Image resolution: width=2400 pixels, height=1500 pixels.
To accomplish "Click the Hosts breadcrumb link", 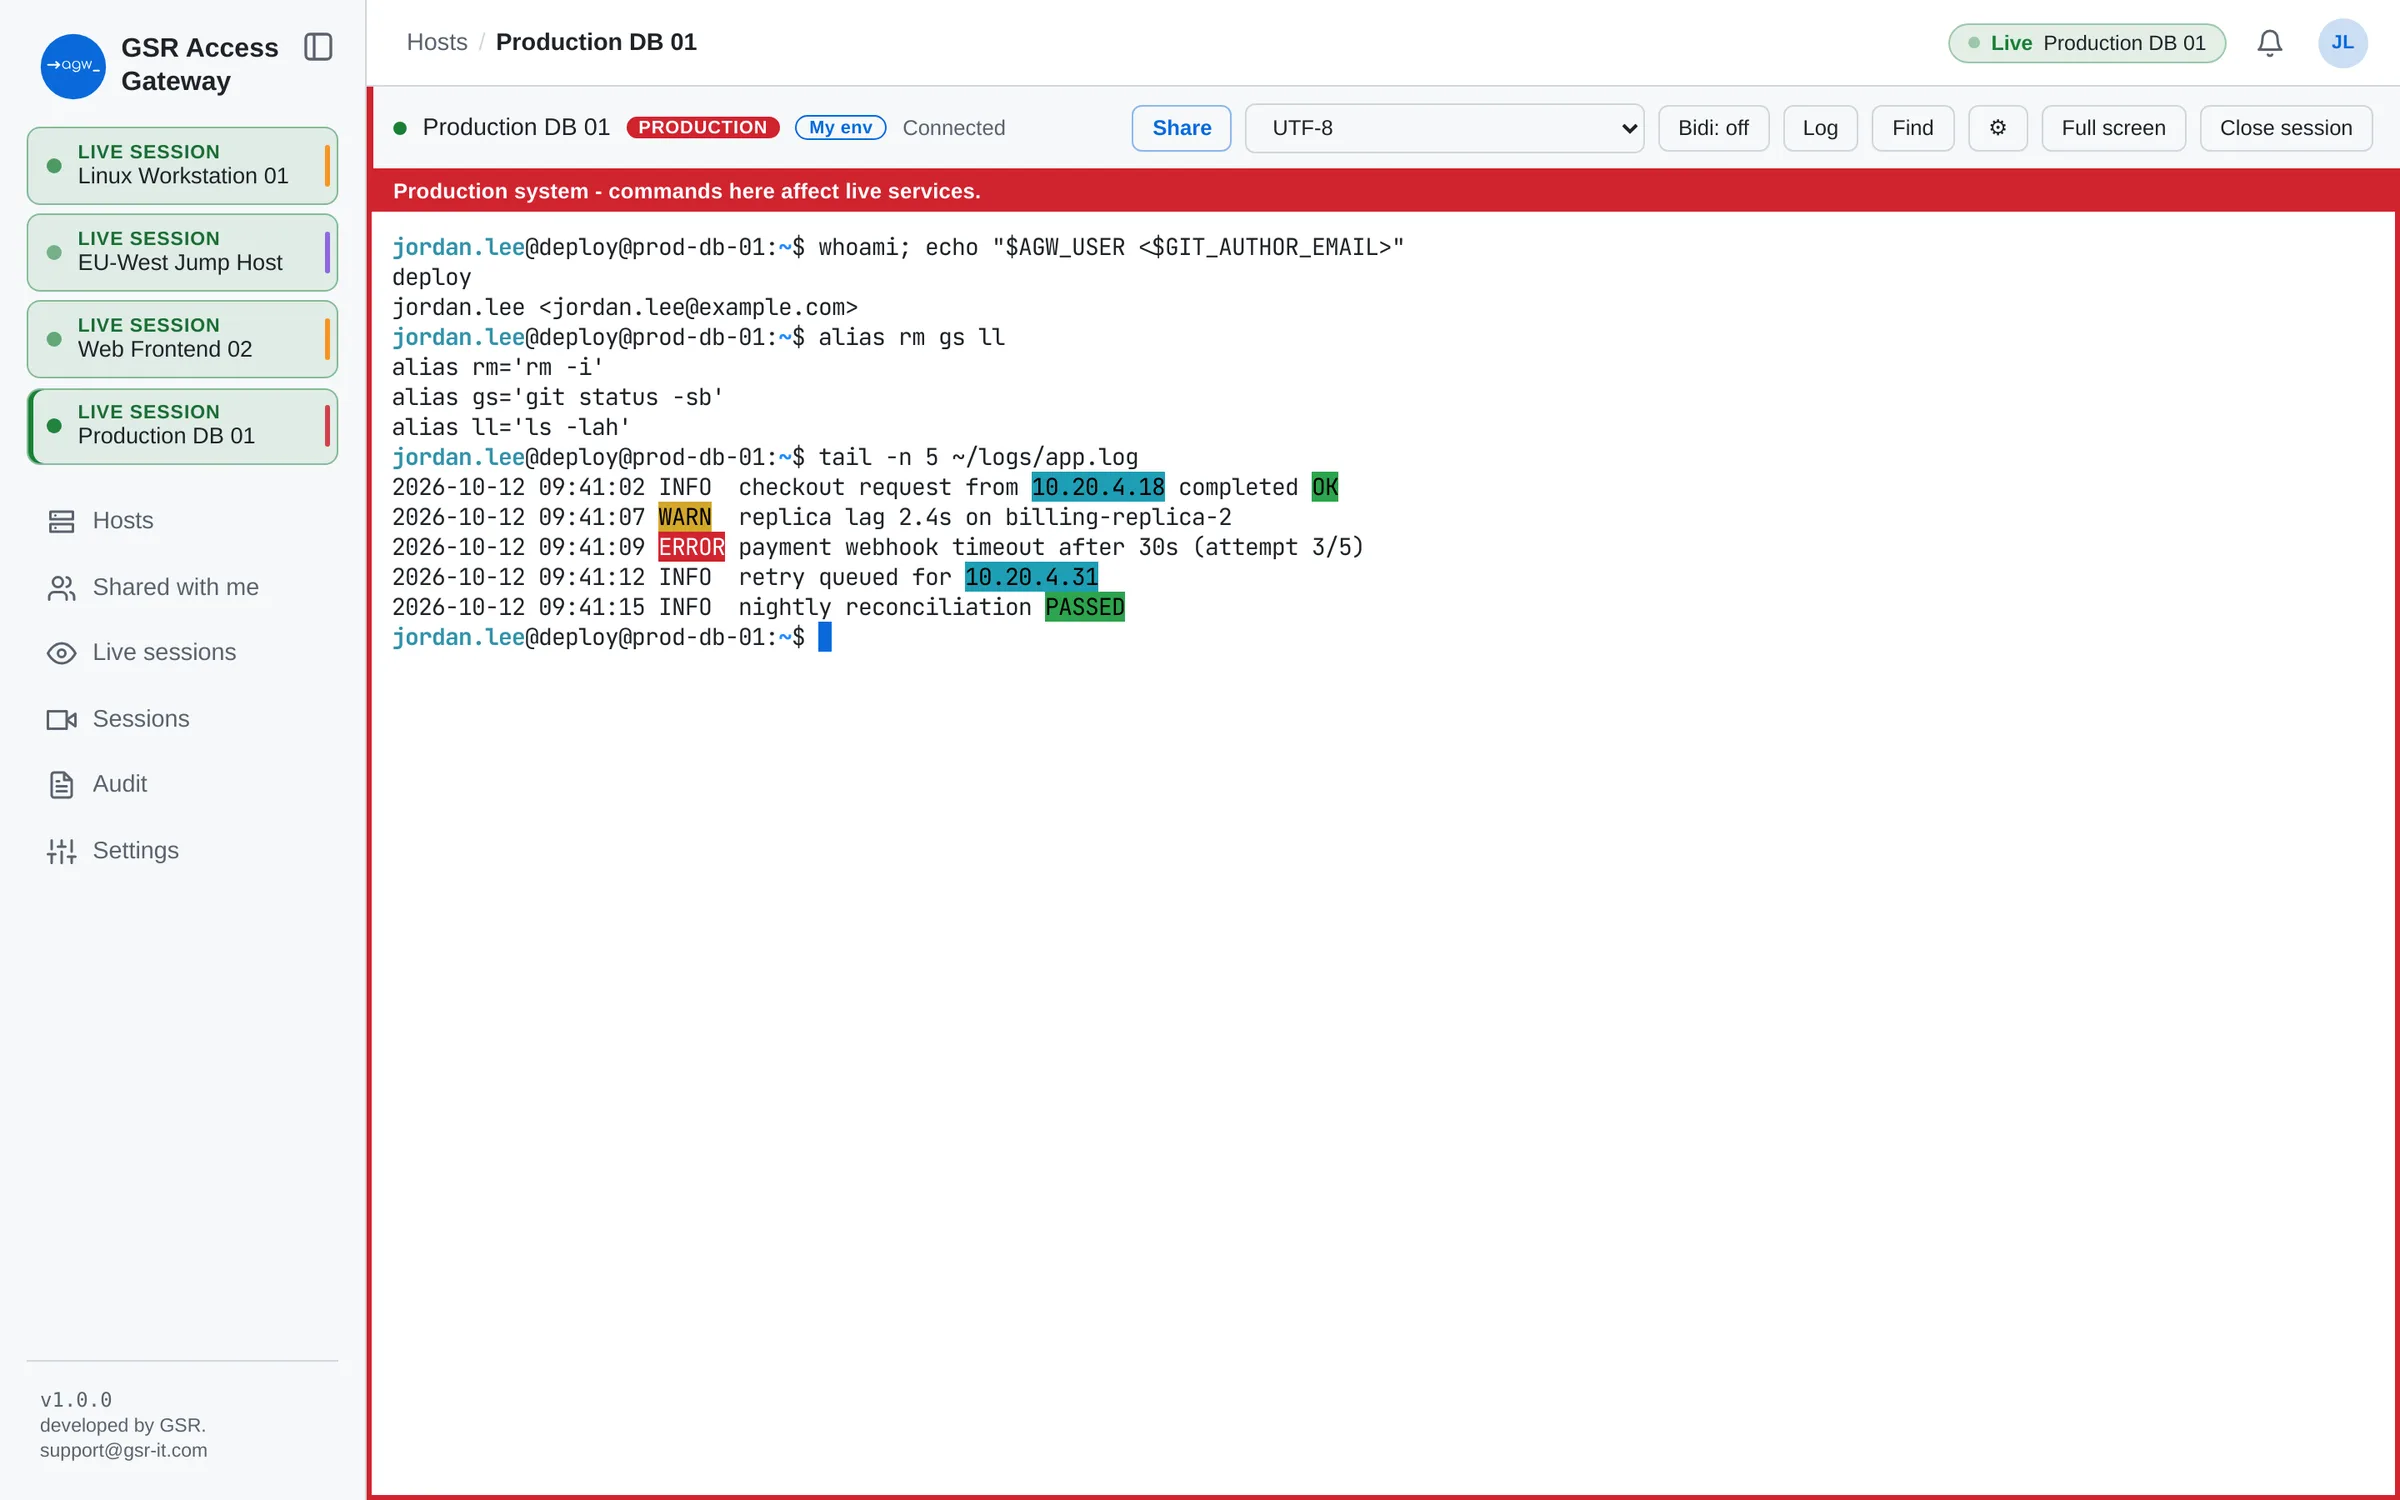I will point(437,42).
